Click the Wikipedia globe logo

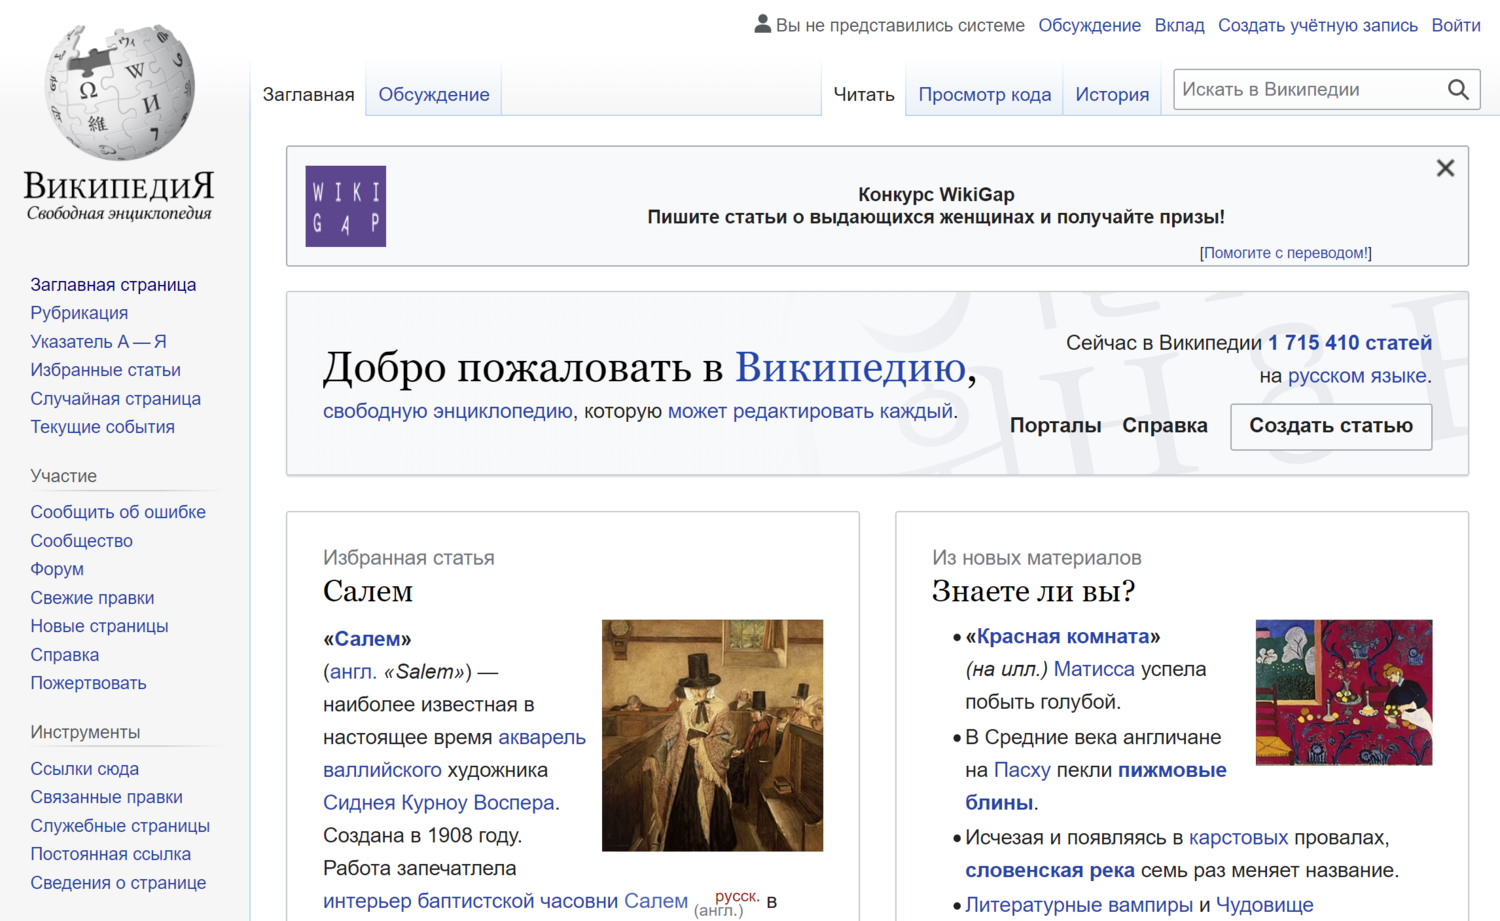(x=119, y=92)
